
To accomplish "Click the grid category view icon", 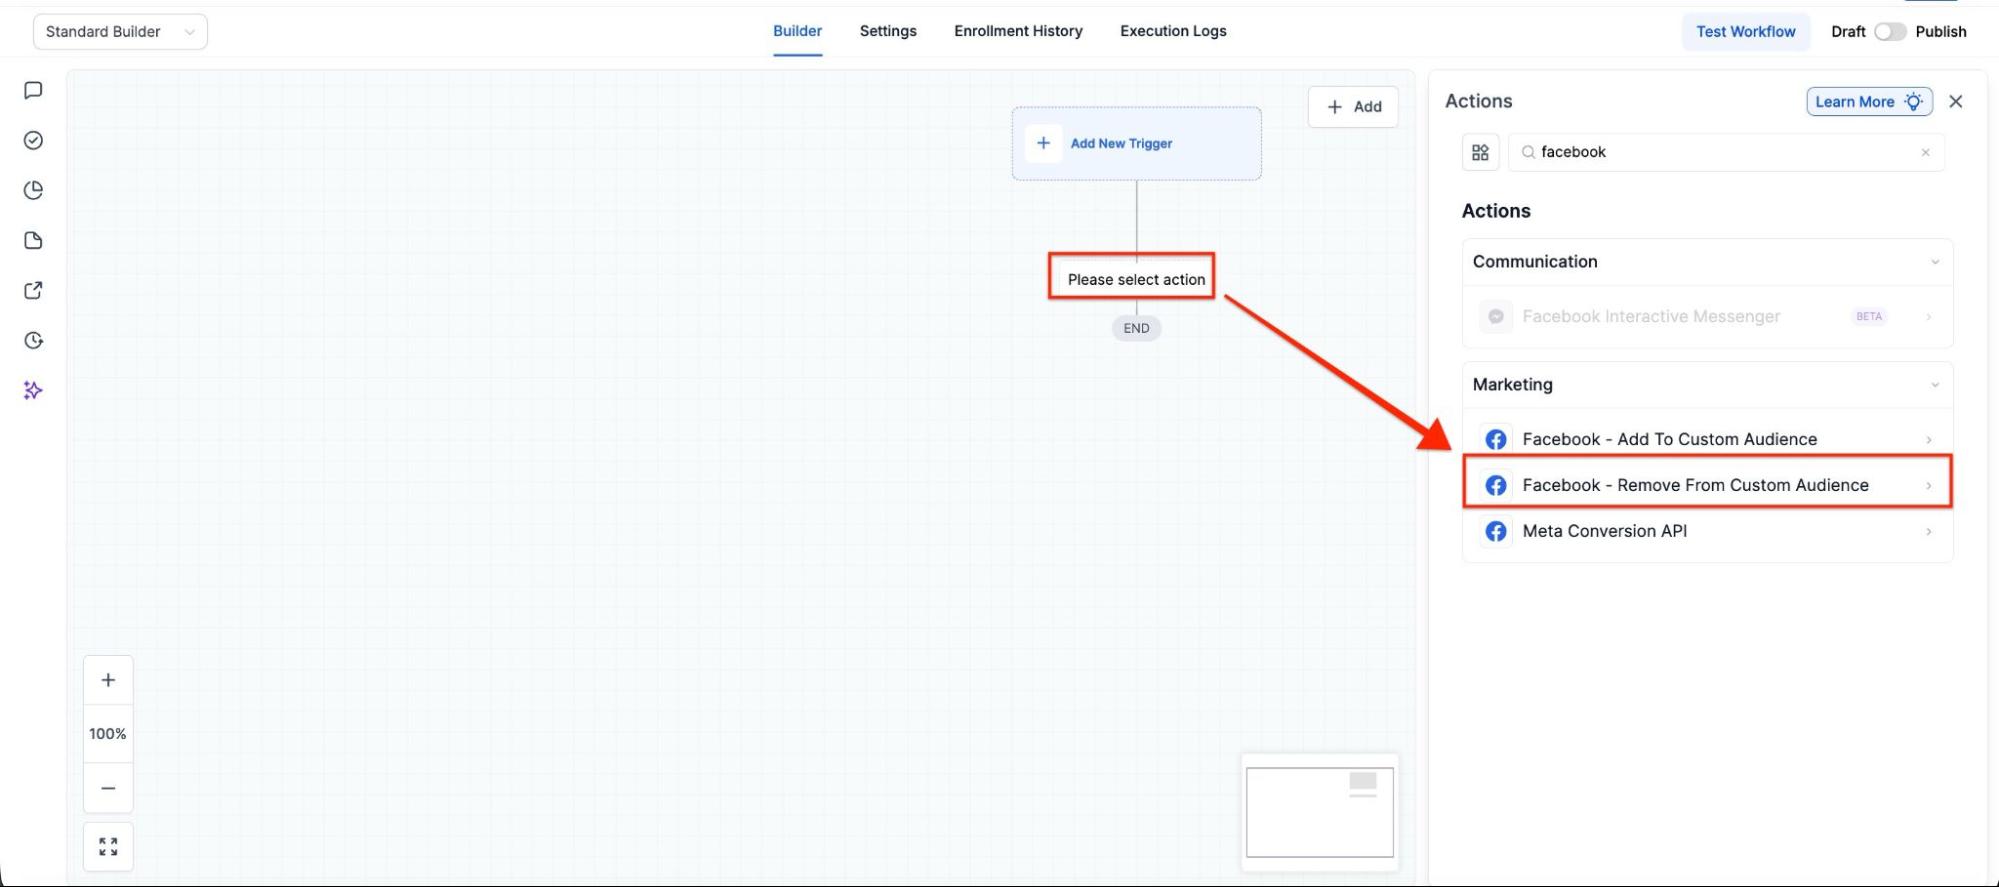I will pyautogui.click(x=1480, y=153).
